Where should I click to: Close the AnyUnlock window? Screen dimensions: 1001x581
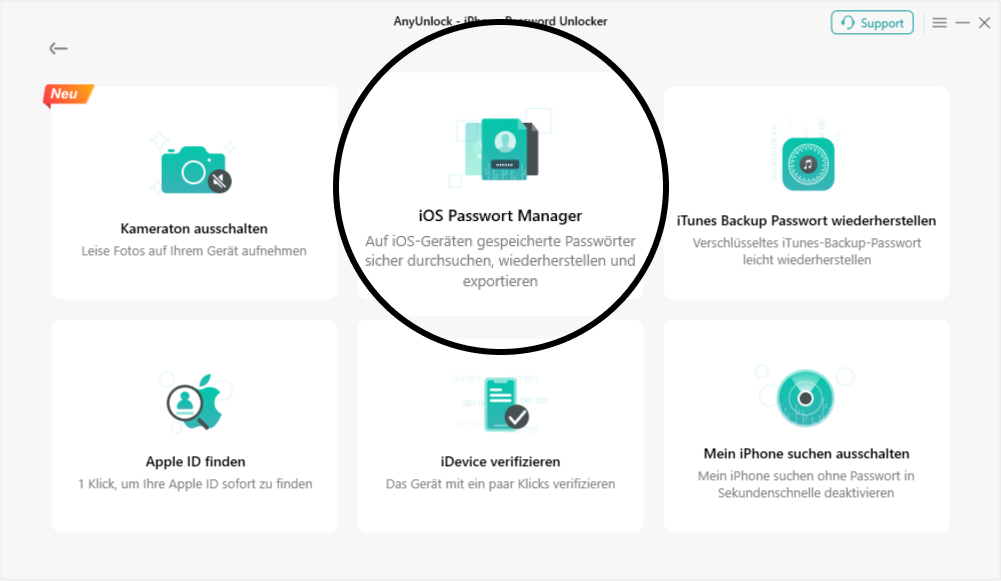(984, 23)
